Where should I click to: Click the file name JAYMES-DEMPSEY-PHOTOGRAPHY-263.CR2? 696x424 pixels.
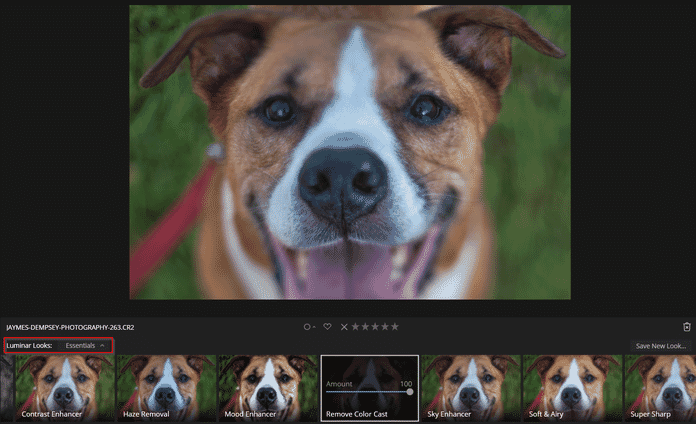70,328
